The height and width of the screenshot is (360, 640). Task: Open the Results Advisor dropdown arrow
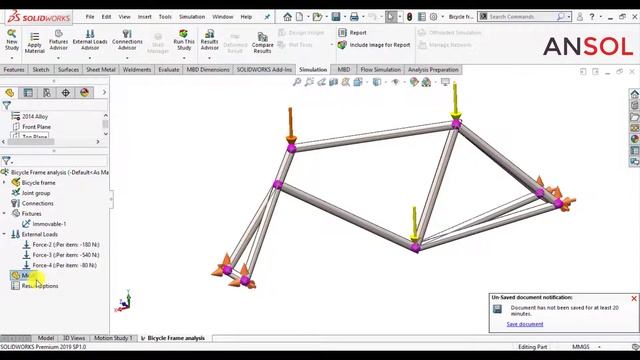pos(209,58)
